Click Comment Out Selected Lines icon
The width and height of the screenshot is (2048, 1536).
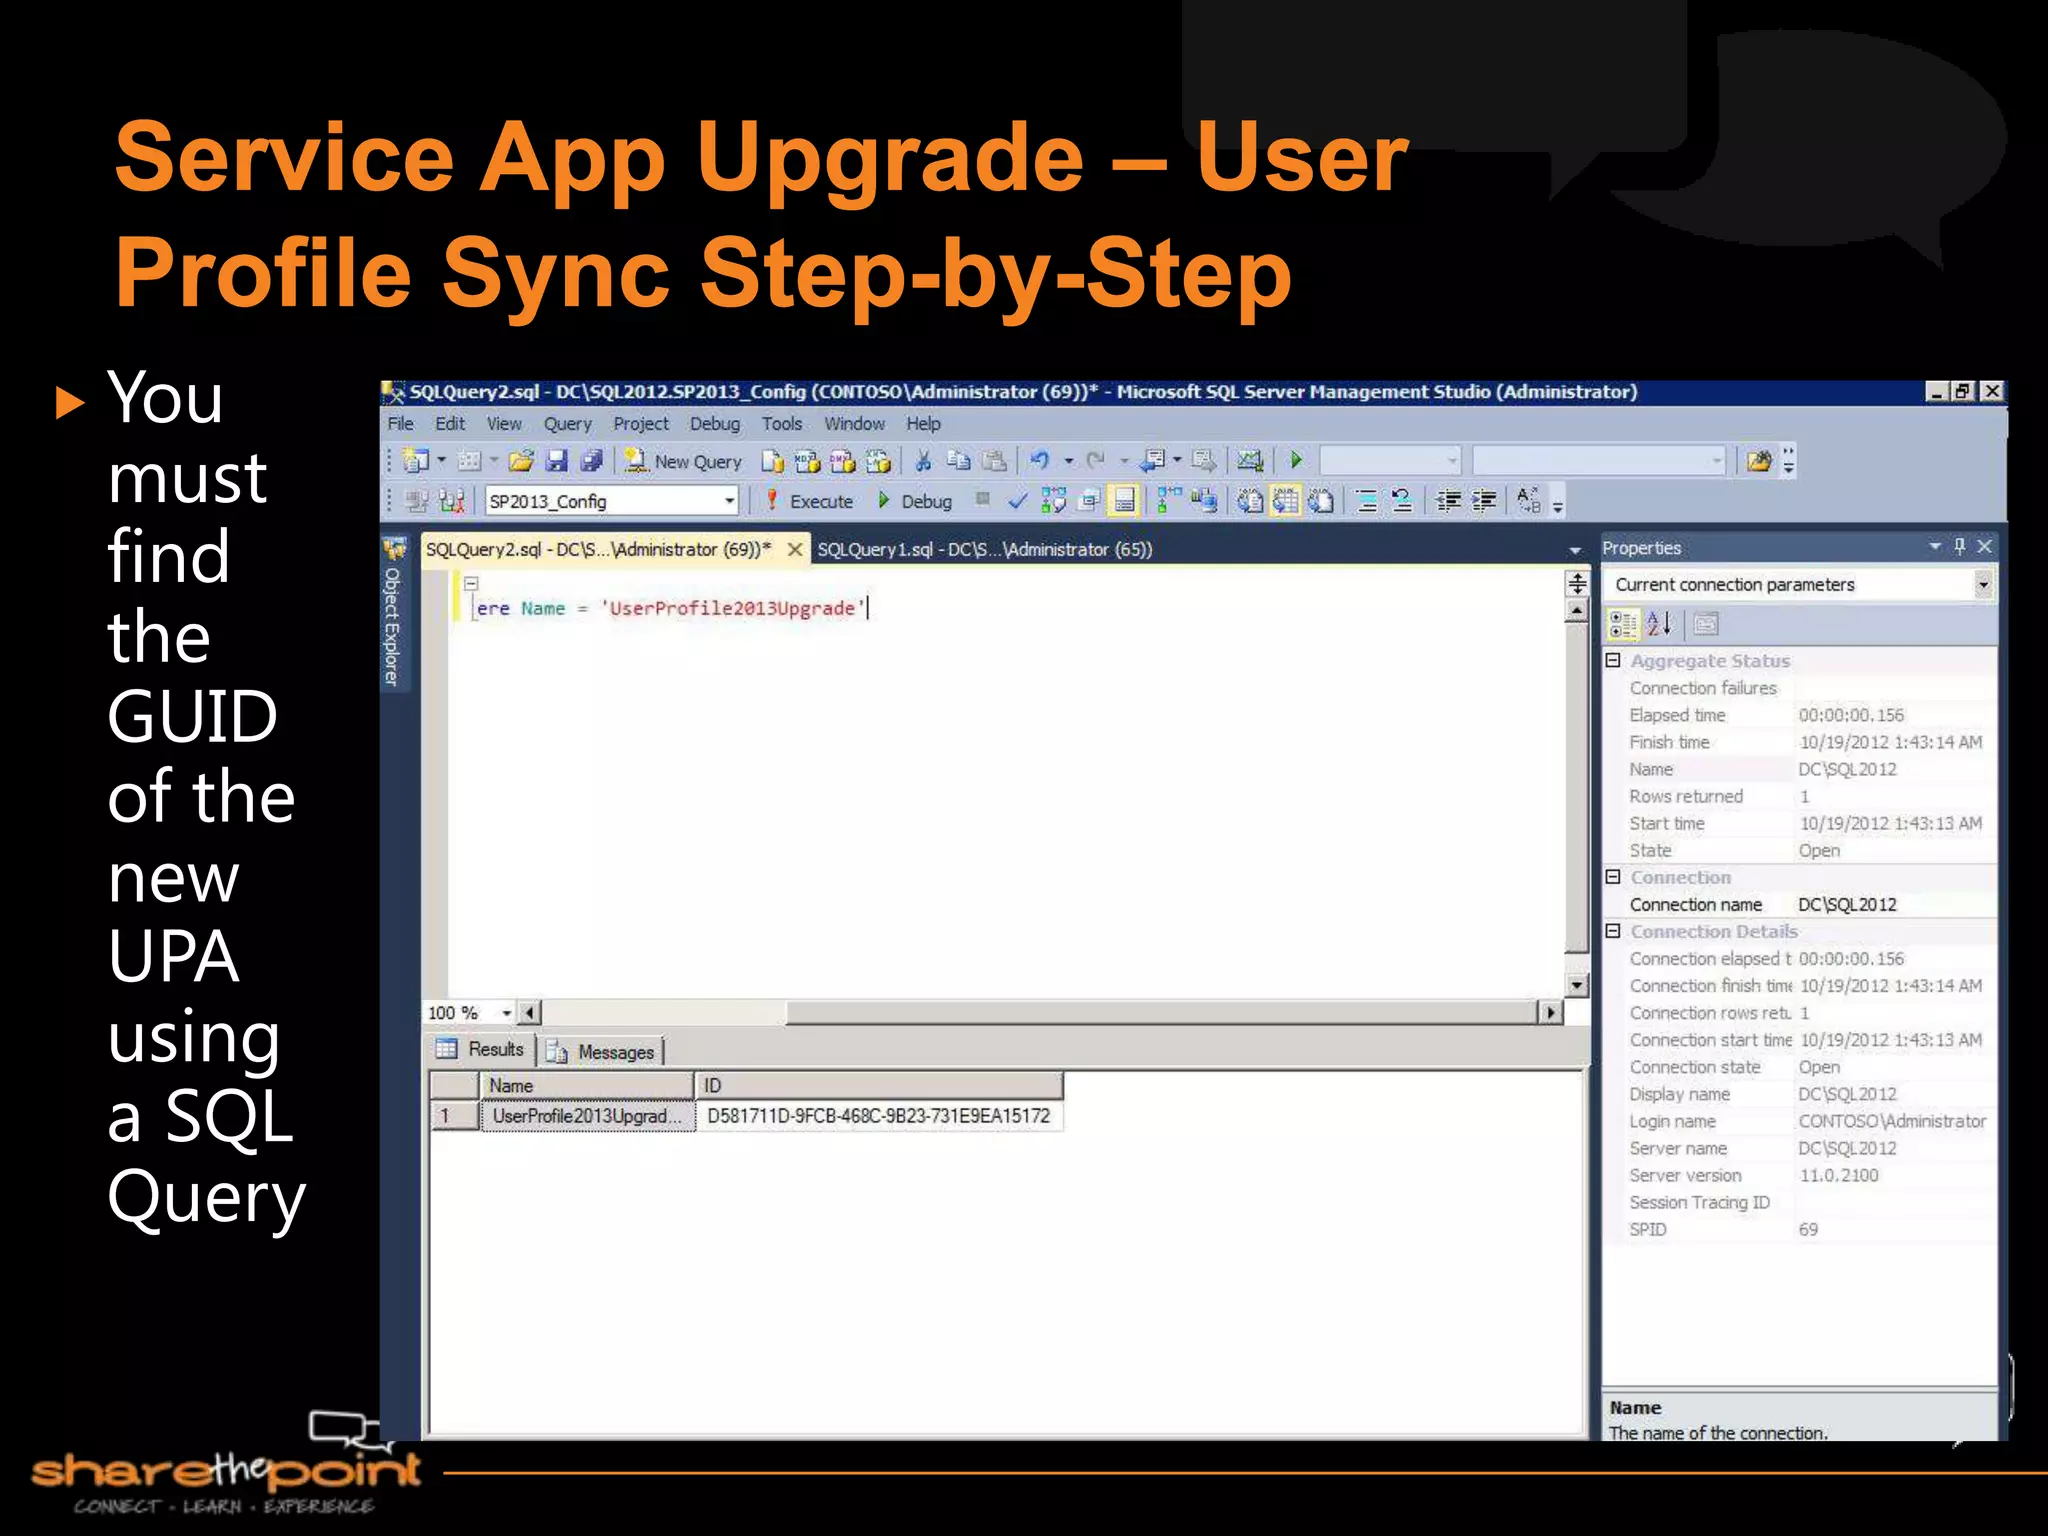click(1366, 501)
